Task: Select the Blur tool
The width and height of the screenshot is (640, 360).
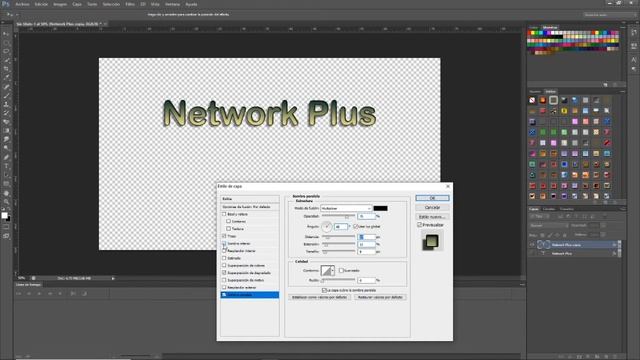Action: click(6, 140)
